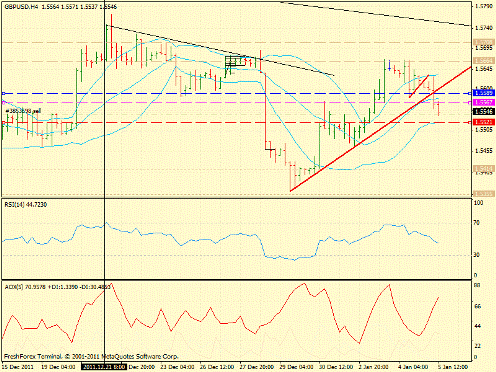496x372 pixels.
Task: Click the 1.5740 price axis label
Action: tap(484, 28)
